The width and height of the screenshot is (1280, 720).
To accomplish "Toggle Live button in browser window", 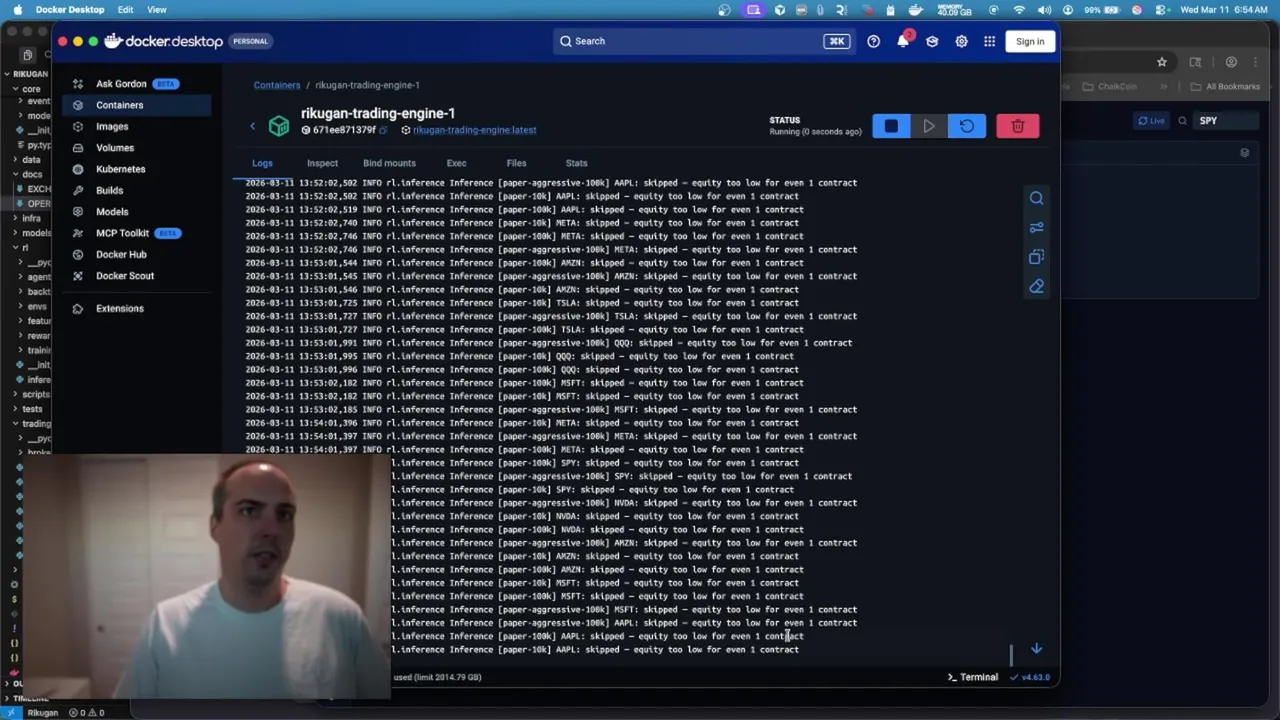I will coord(1151,121).
